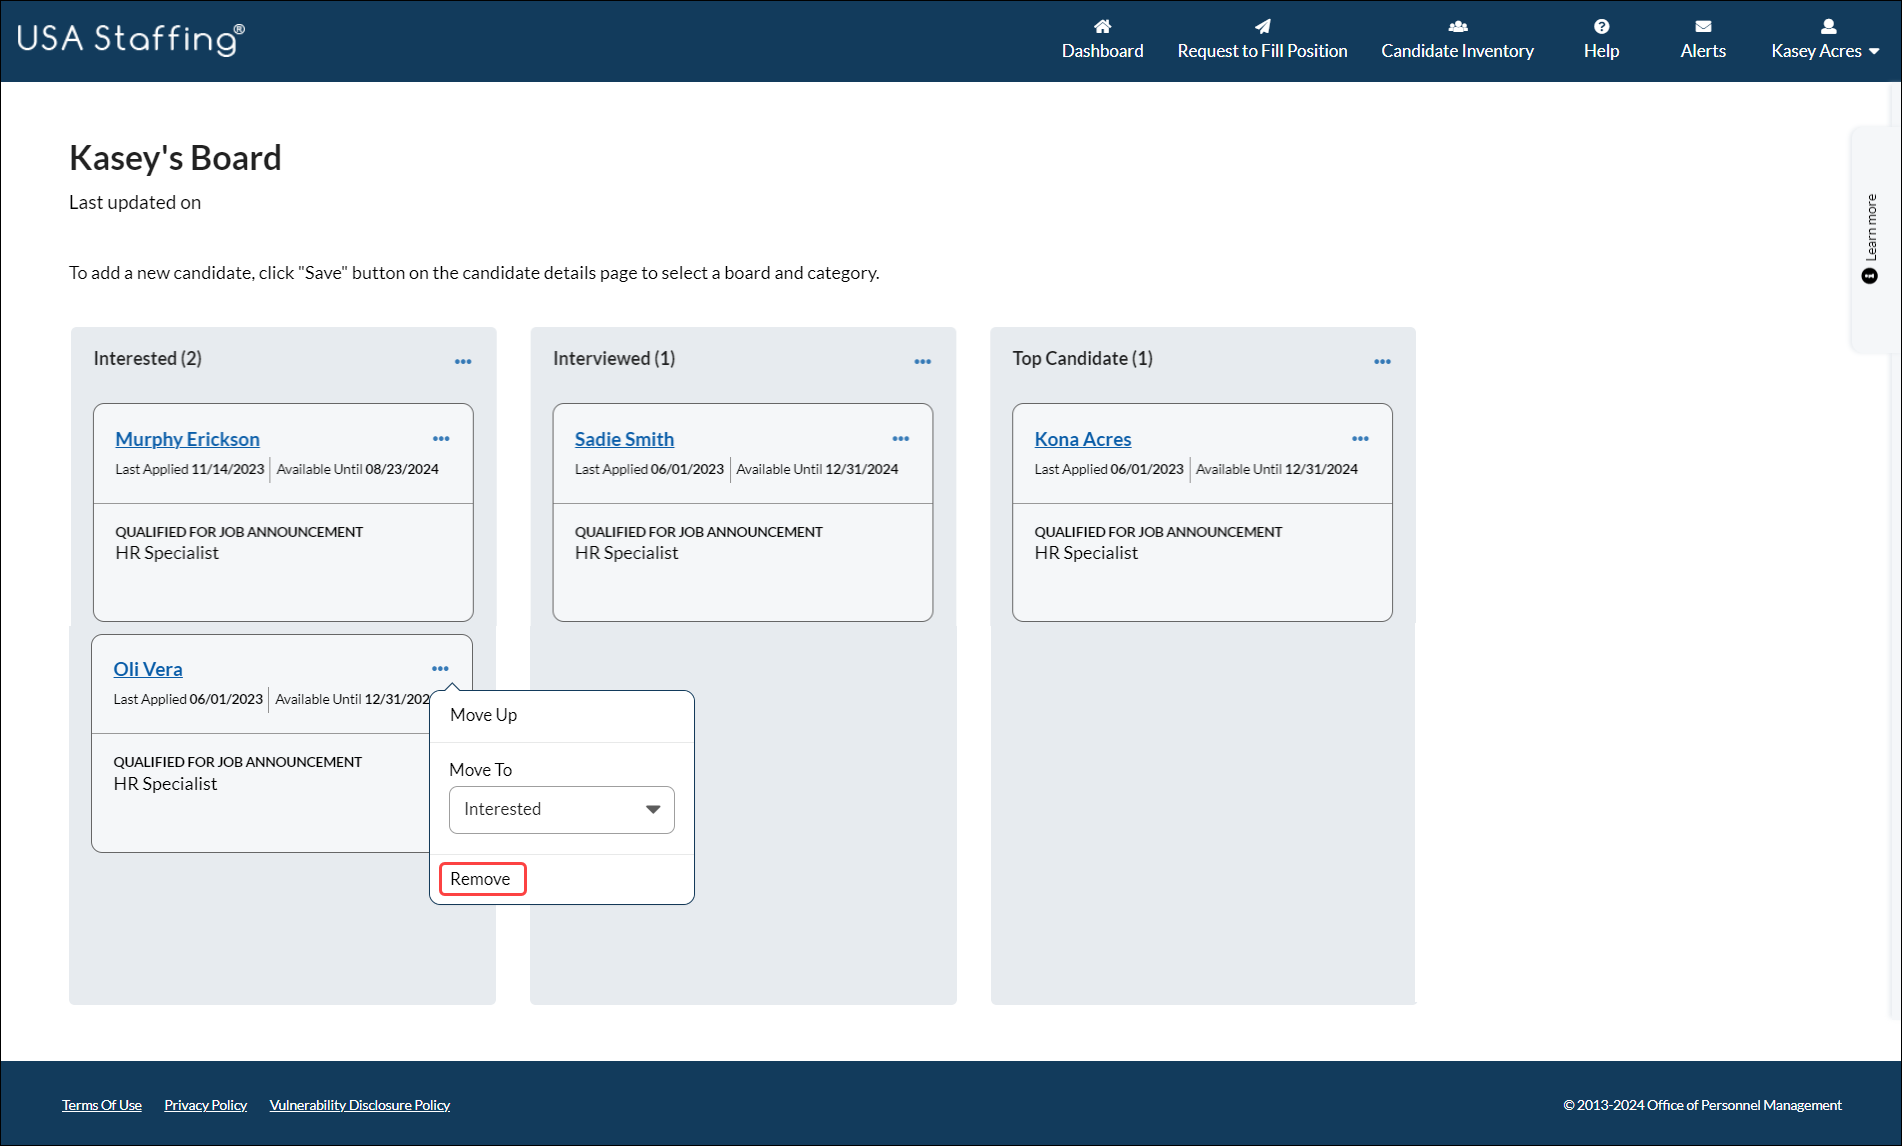
Task: Select Remove from the card menu
Action: [481, 879]
